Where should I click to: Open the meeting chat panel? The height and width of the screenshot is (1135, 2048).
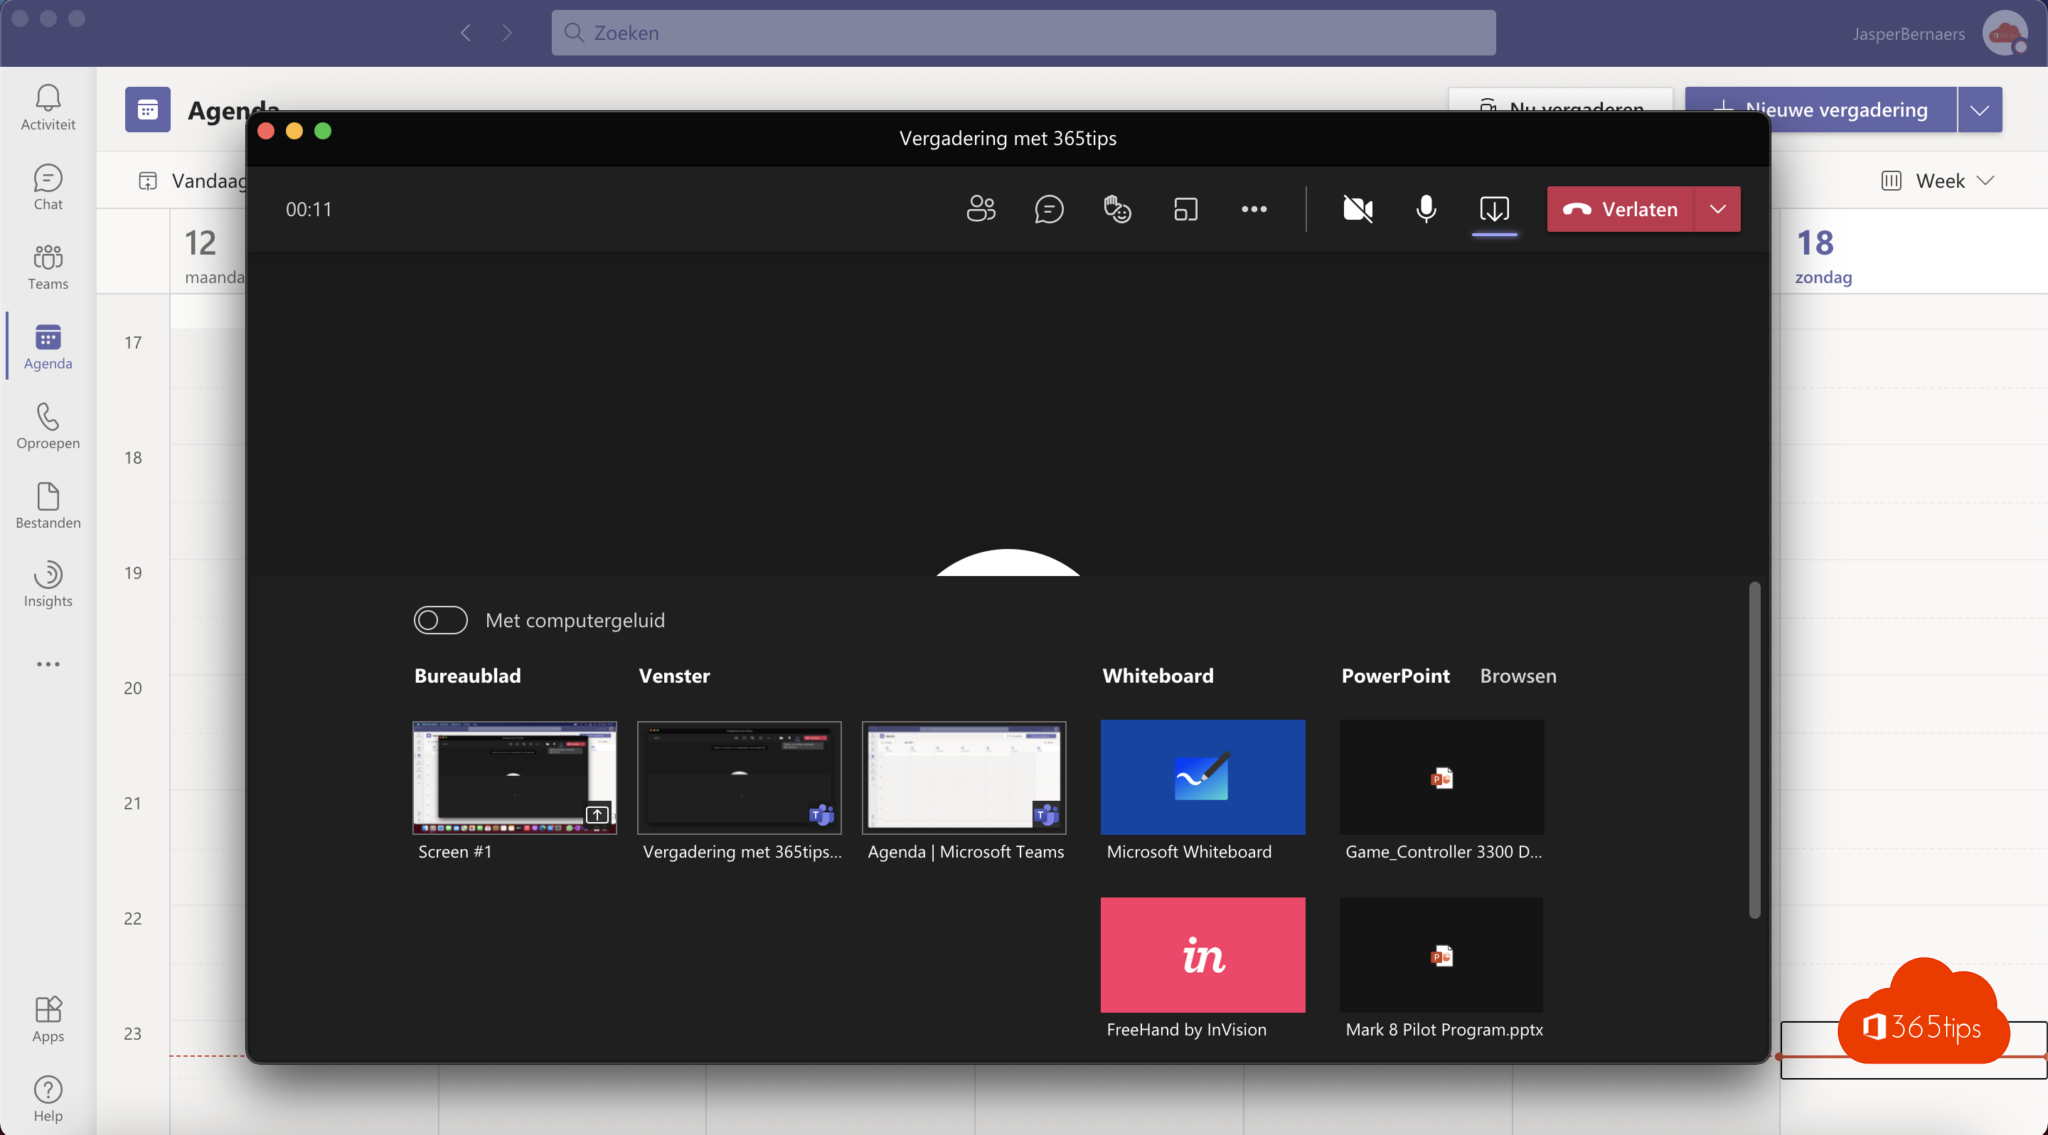(1049, 209)
